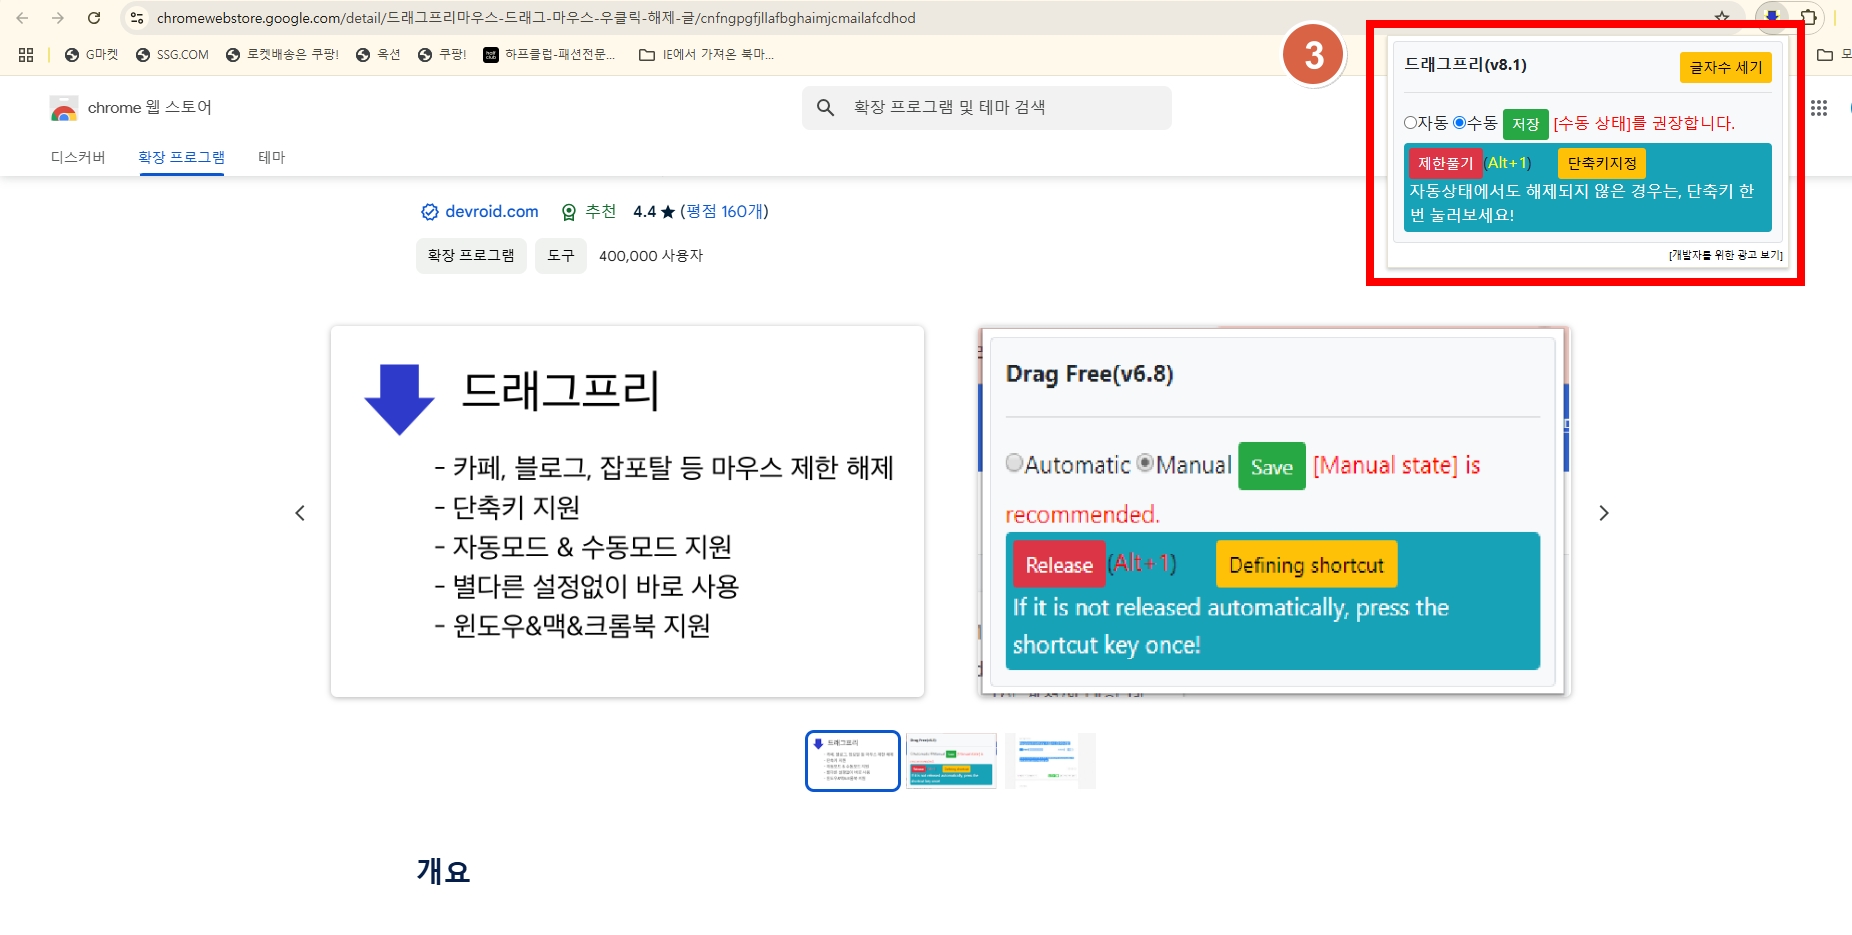This screenshot has height=935, width=1852.
Task: Open G마켓 bookmark
Action: [x=91, y=55]
